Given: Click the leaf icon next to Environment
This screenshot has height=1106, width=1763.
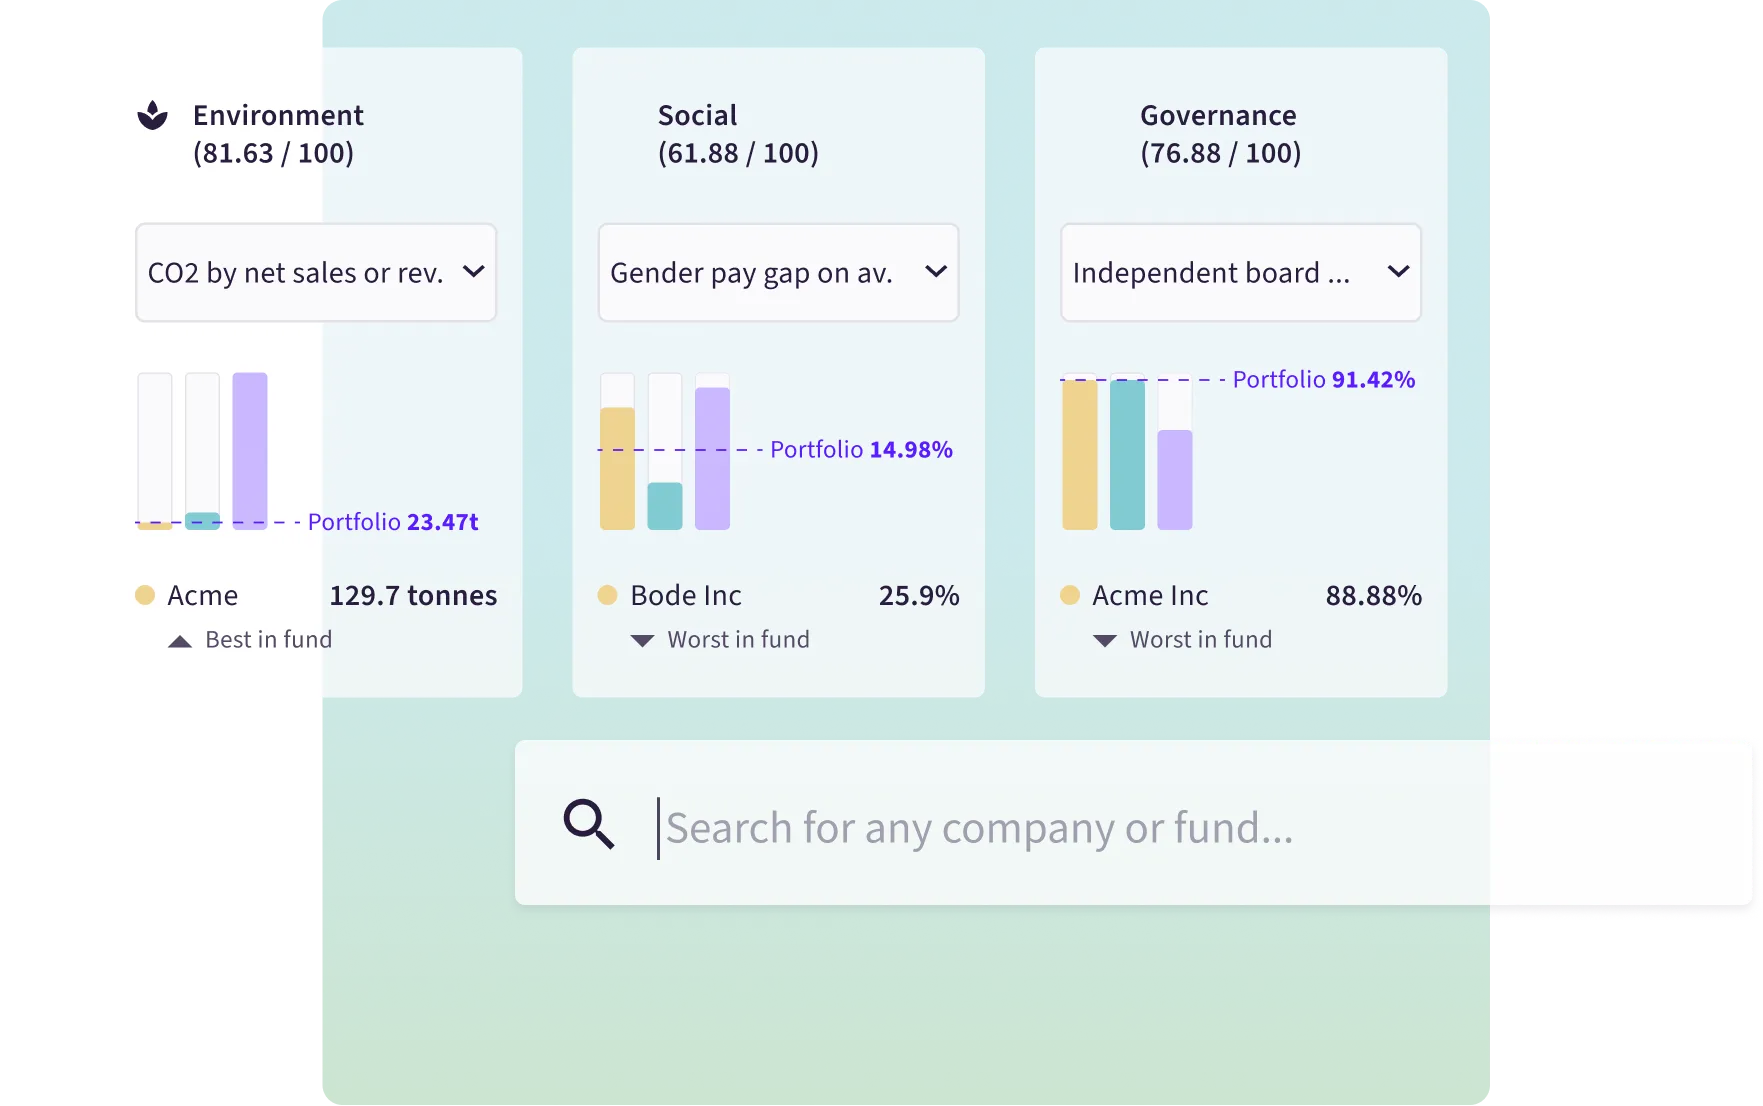Looking at the screenshot, I should coord(152,116).
